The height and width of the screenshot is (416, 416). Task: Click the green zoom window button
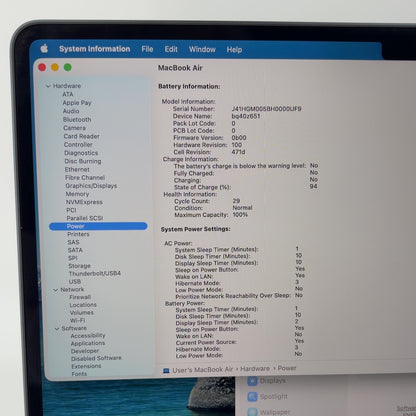[68, 67]
